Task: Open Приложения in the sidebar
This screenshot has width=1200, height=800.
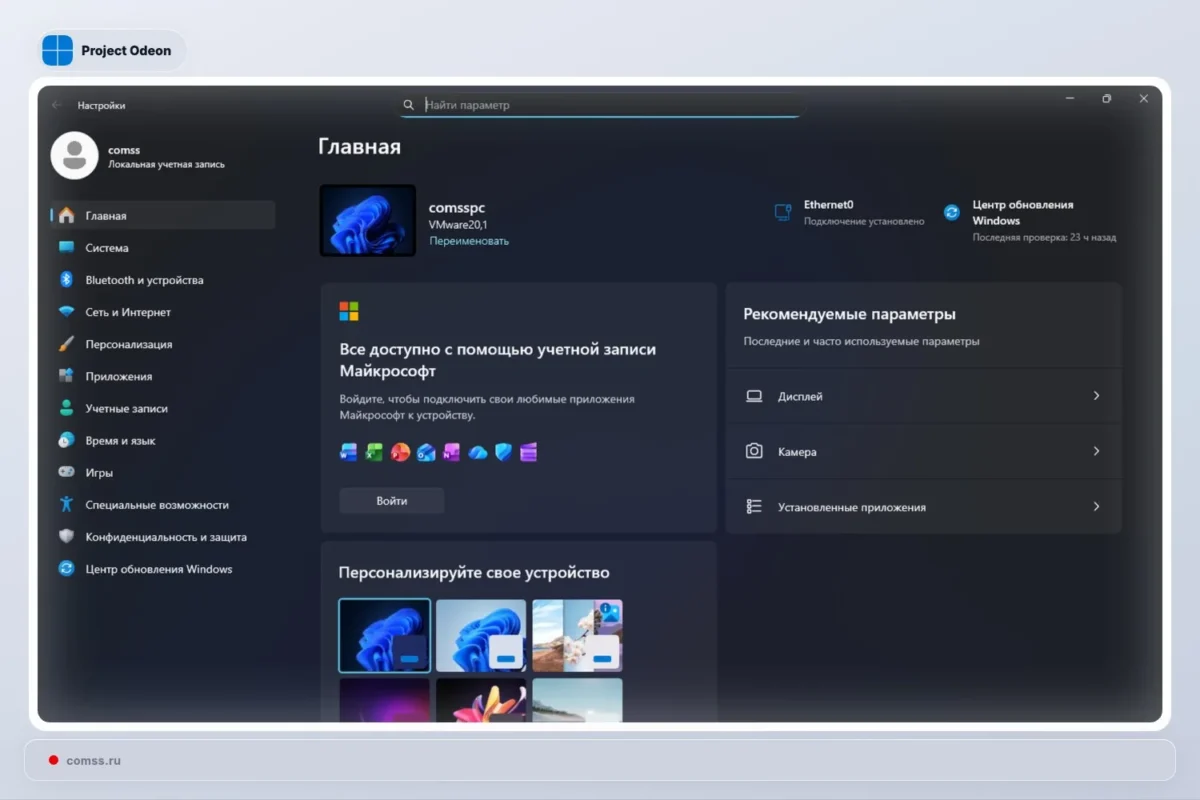Action: tap(163, 376)
